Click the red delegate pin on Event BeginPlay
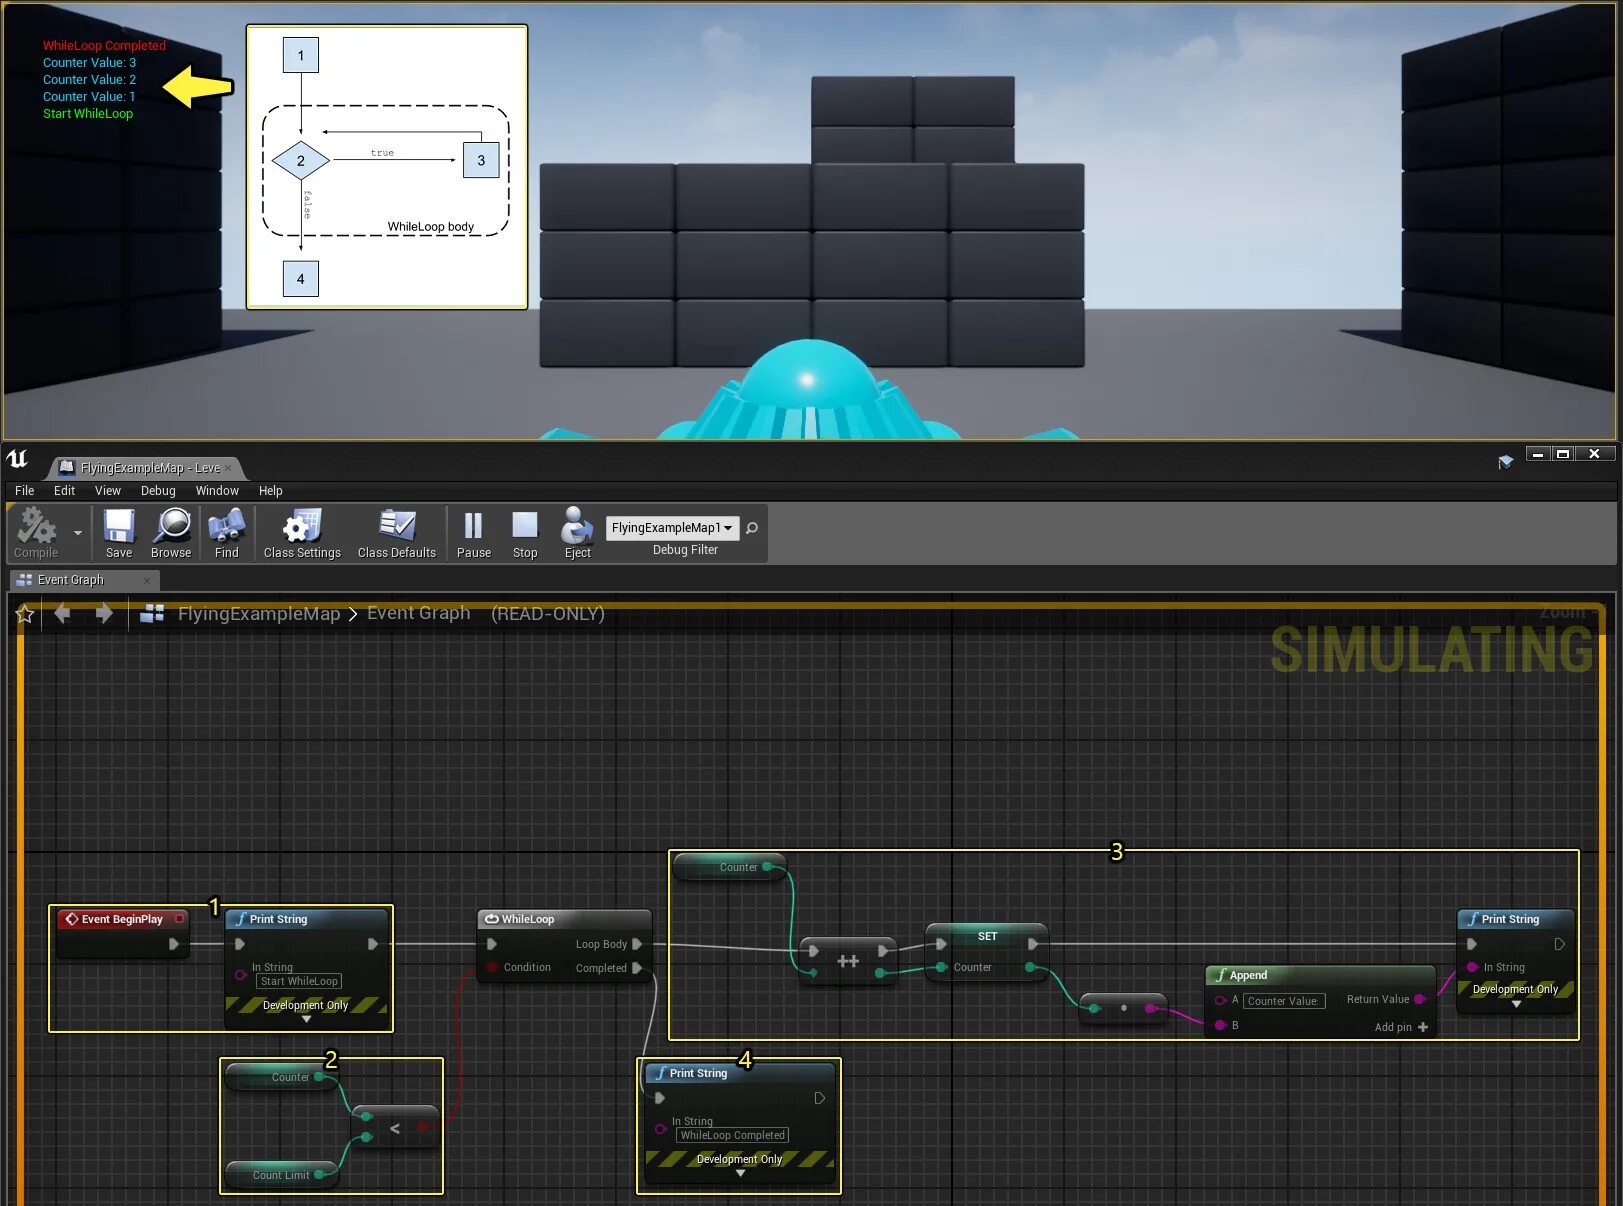The width and height of the screenshot is (1623, 1206). tap(179, 918)
